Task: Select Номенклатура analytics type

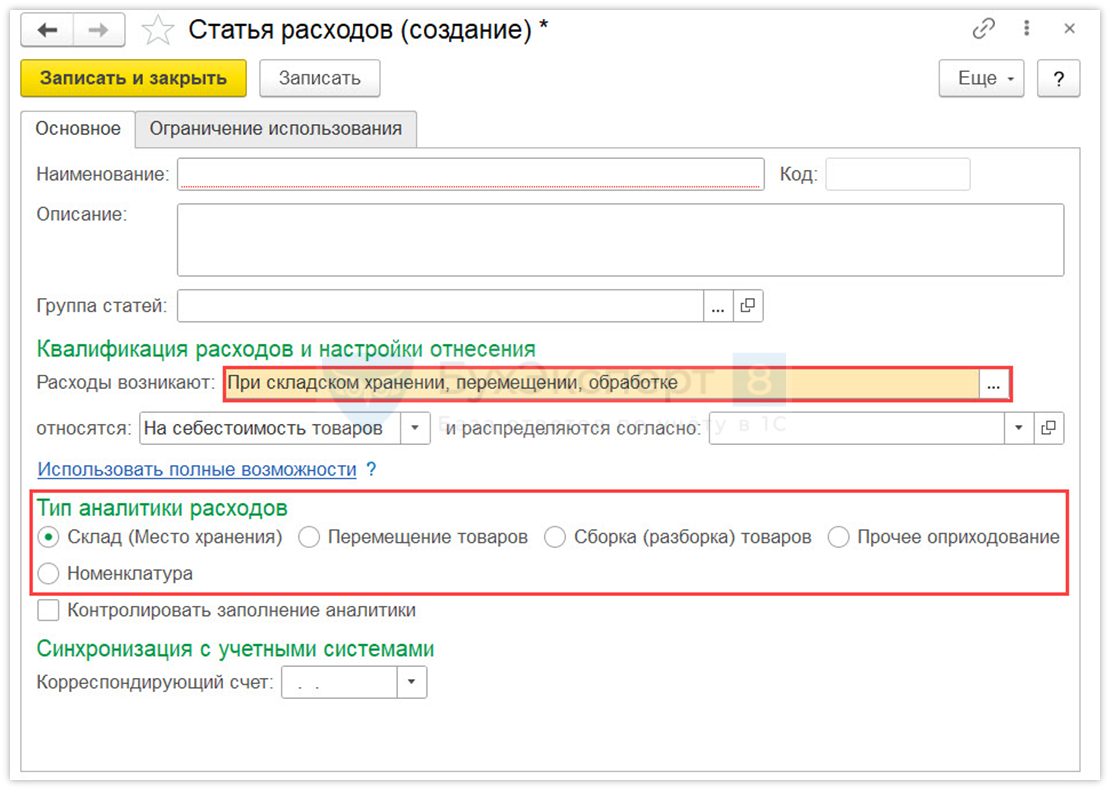Action: (x=48, y=573)
